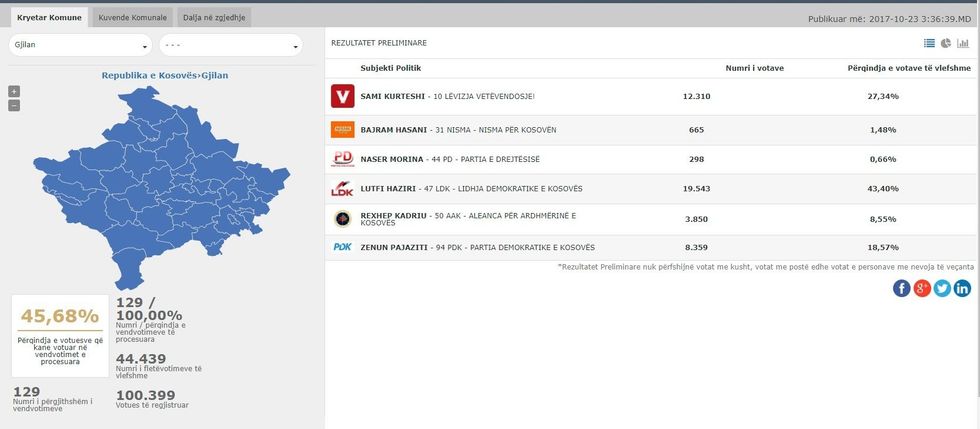Viewport: 980px width, 429px height.
Task: Share results on LinkedIn
Action: [962, 288]
